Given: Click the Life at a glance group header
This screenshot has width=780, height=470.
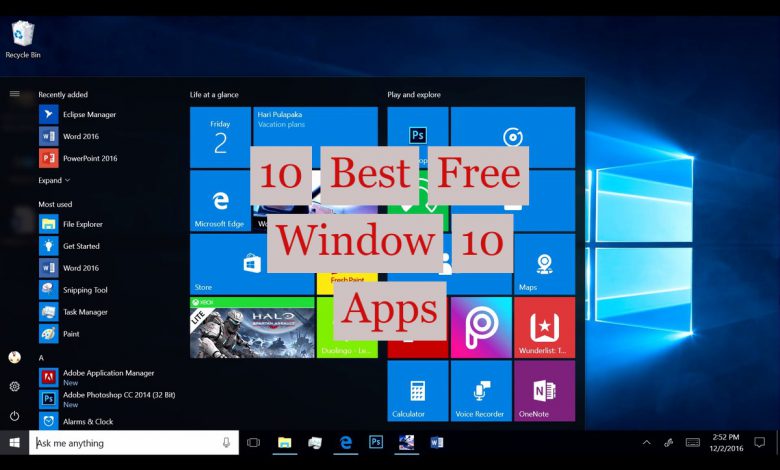Looking at the screenshot, I should coord(214,94).
